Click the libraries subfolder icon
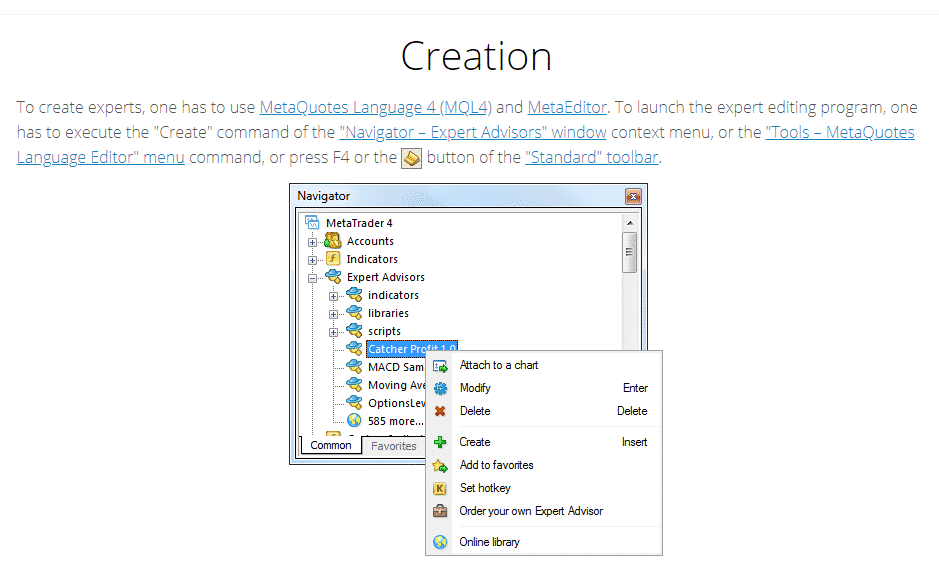The image size is (939, 562). 355,312
